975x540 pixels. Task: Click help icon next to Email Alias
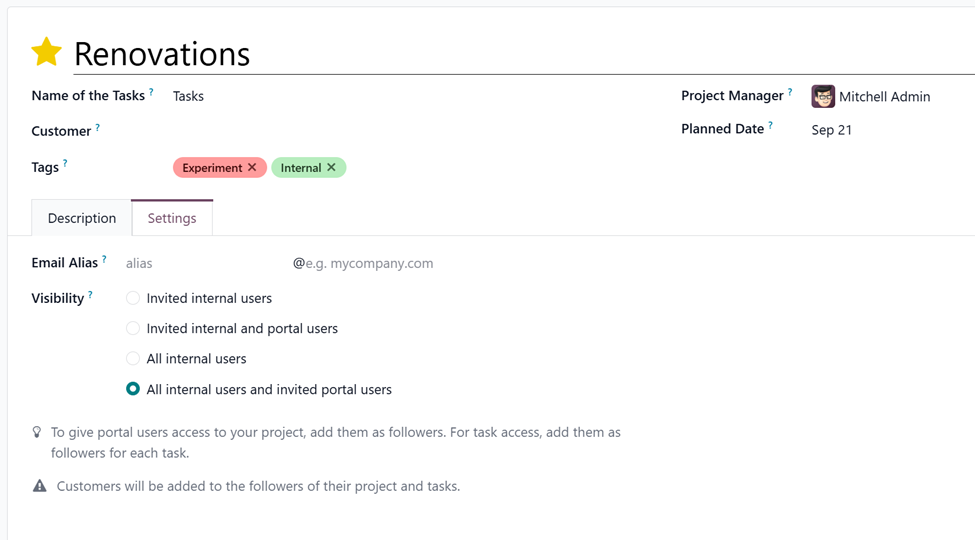(104, 259)
